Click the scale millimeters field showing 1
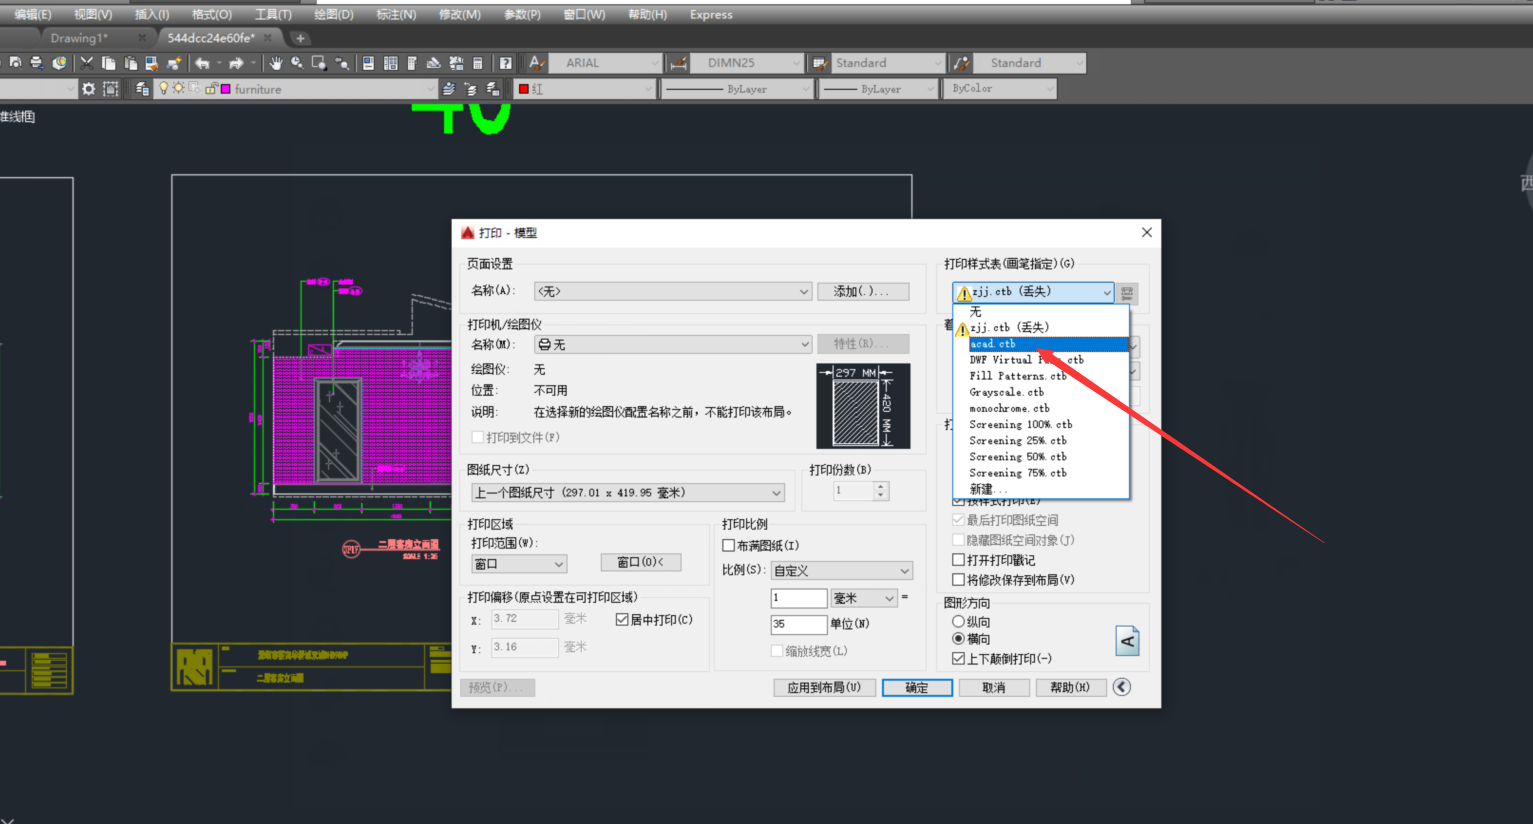 (x=798, y=598)
